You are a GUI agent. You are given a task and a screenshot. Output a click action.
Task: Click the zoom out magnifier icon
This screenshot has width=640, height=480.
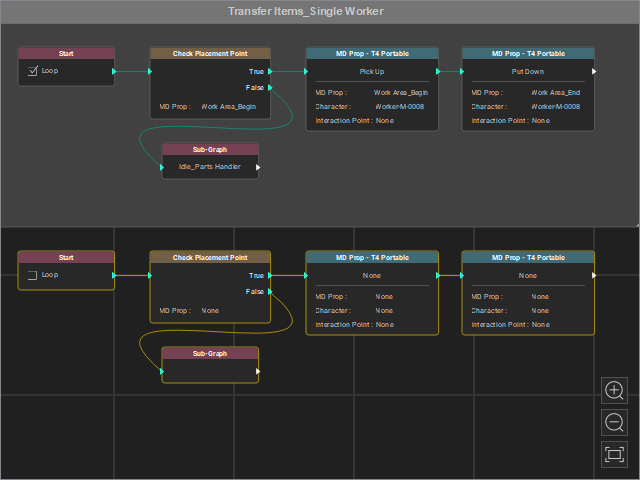click(614, 422)
